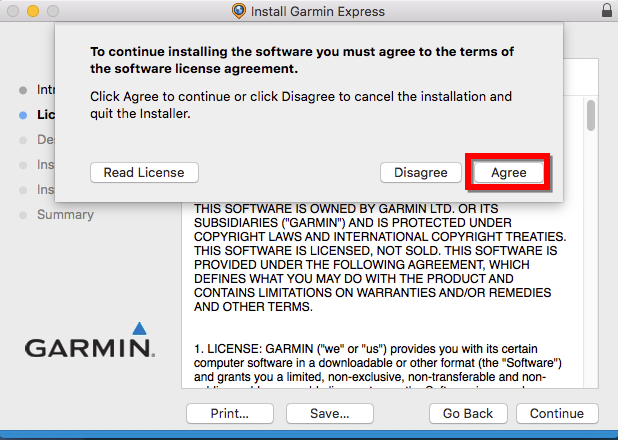The image size is (618, 440).
Task: Click the Go Back button
Action: point(468,413)
